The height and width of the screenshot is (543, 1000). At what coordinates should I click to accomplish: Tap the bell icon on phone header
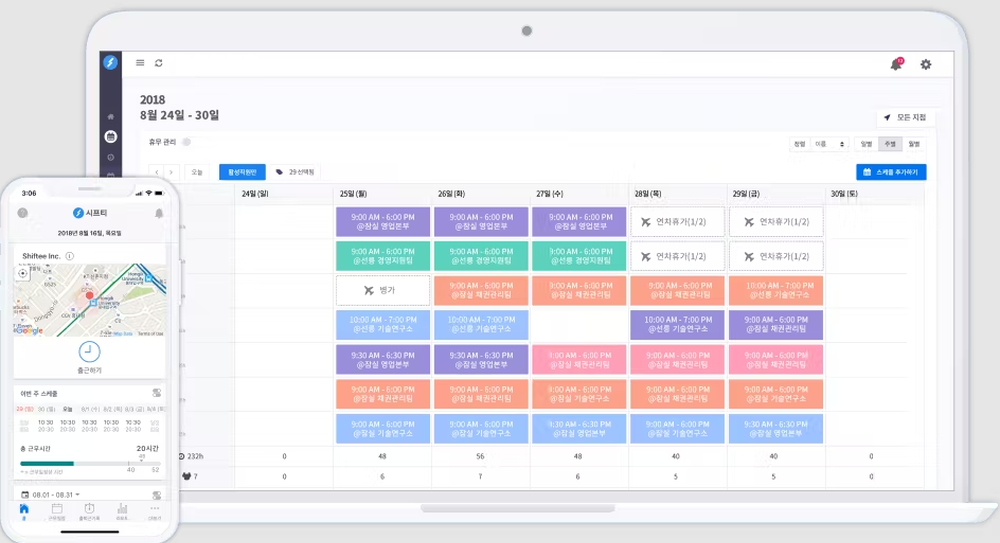[159, 213]
